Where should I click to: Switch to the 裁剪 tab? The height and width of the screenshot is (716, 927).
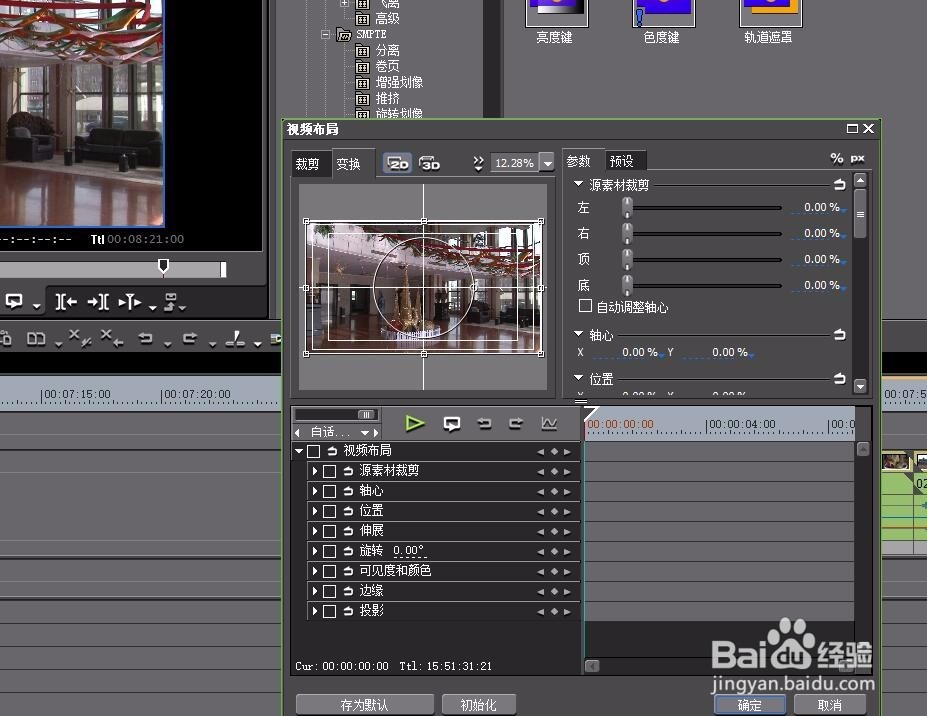click(307, 164)
